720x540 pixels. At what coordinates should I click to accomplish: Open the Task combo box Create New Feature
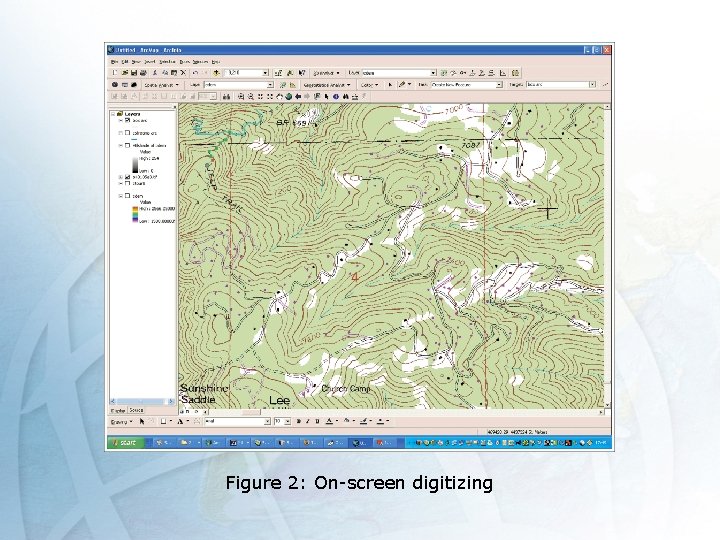click(x=467, y=84)
